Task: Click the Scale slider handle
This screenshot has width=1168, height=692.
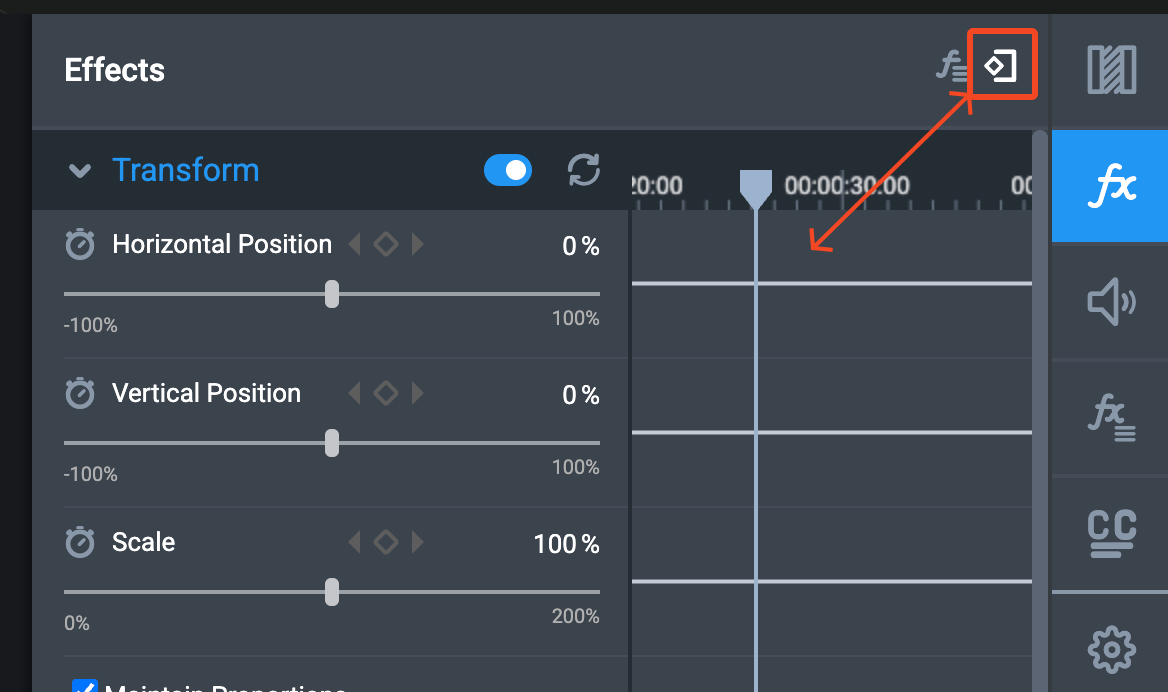Action: coord(332,592)
